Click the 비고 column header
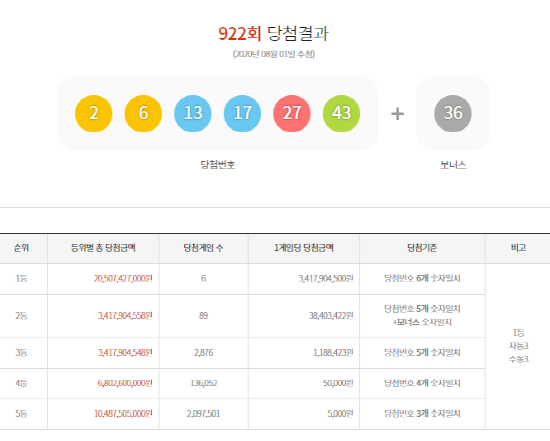This screenshot has height=441, width=550. [518, 248]
